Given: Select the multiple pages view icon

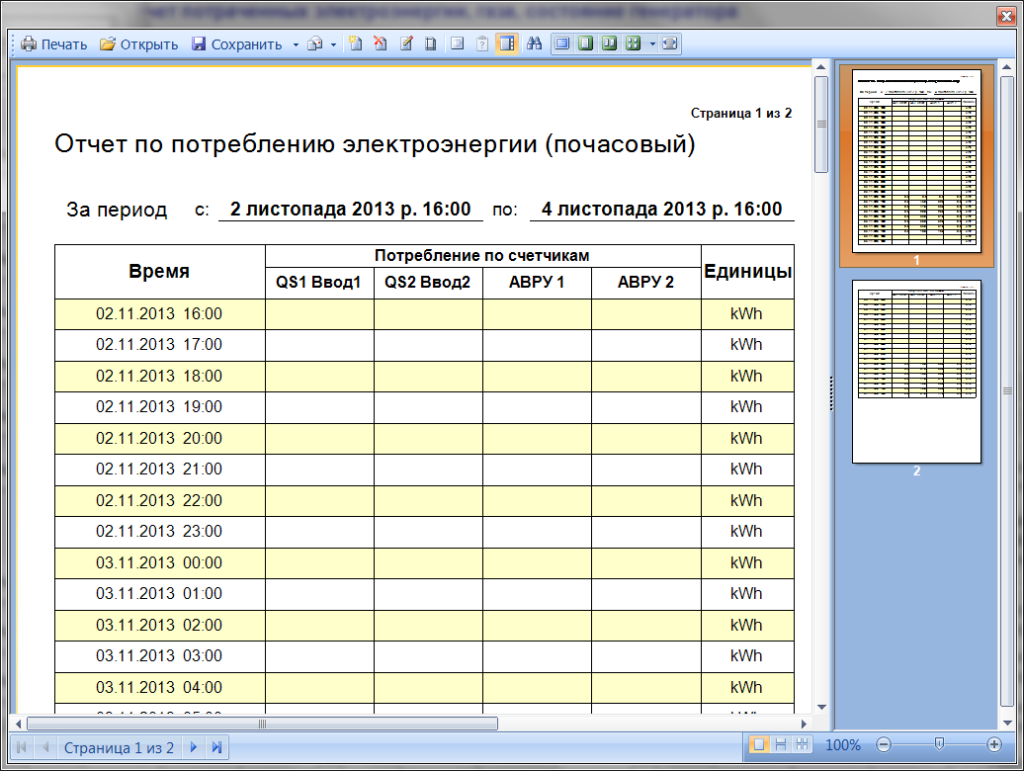Looking at the screenshot, I should pyautogui.click(x=633, y=44).
